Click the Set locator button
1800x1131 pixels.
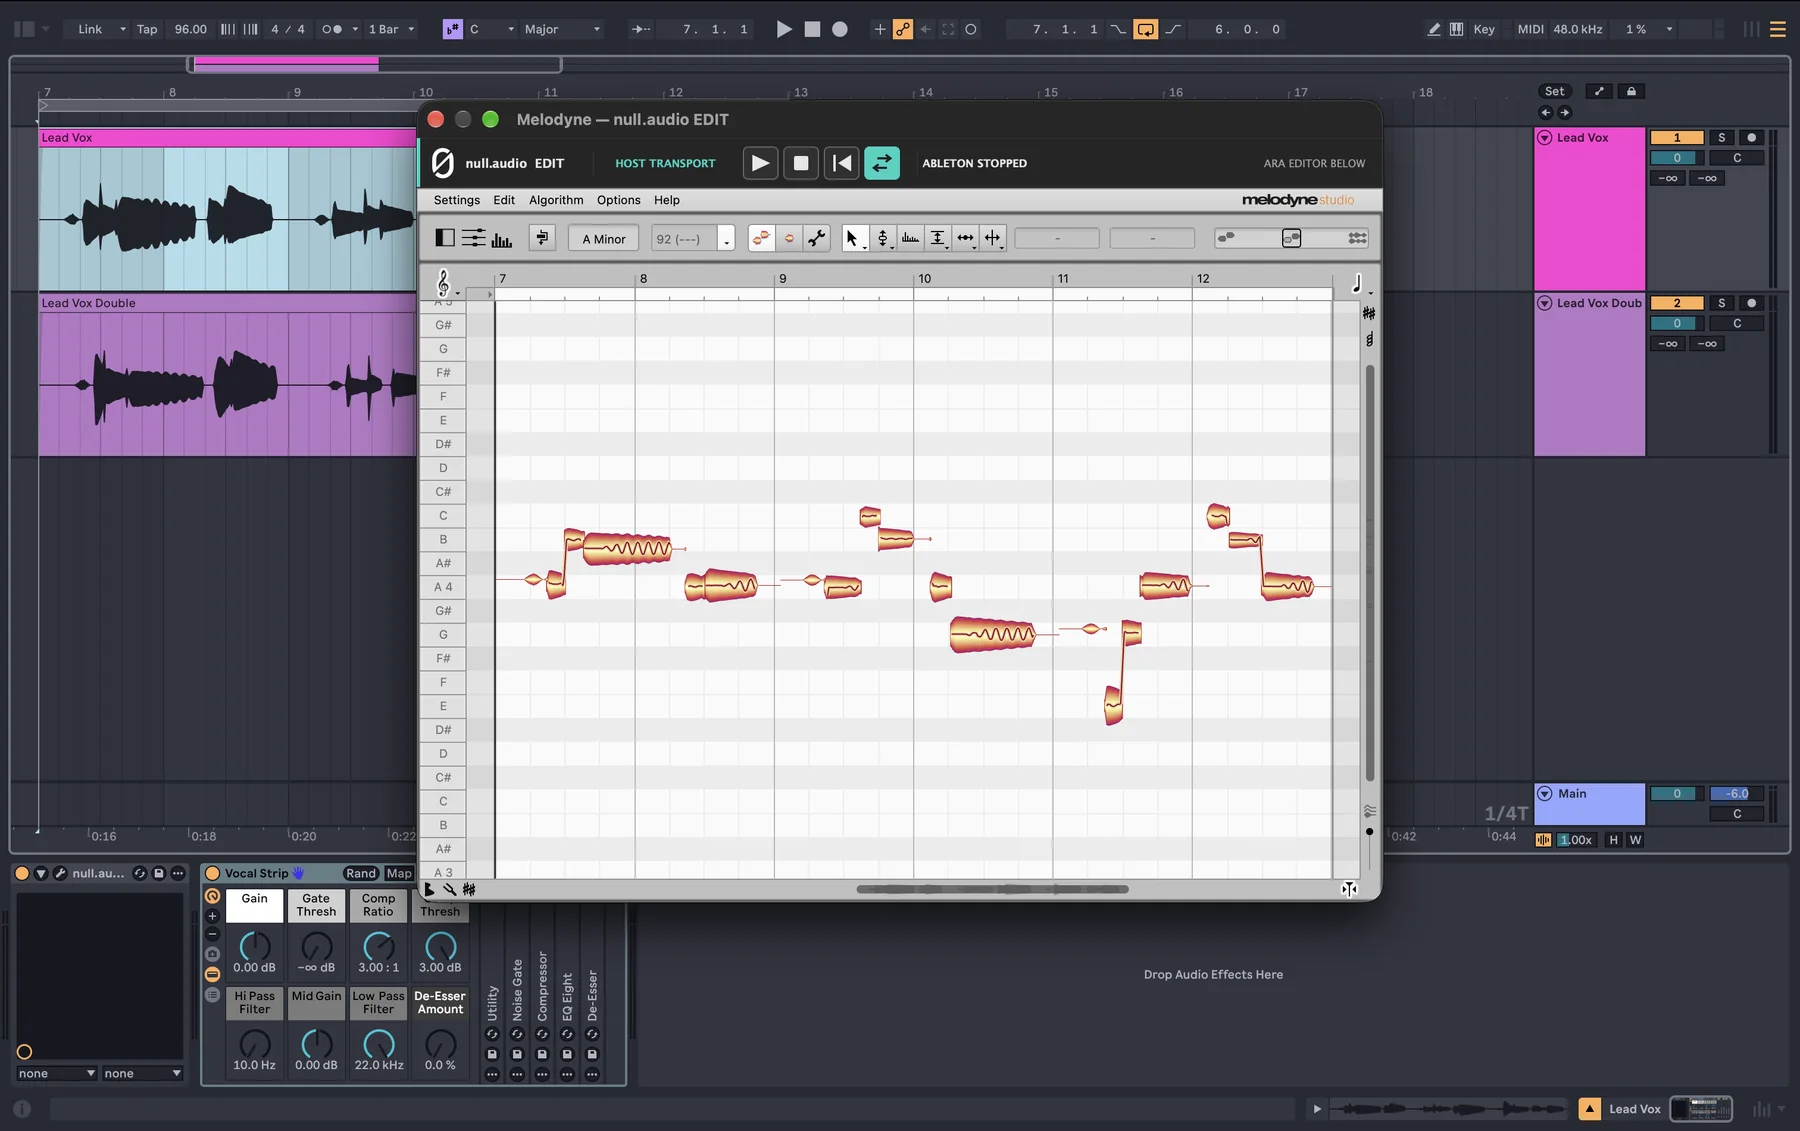coord(1554,91)
